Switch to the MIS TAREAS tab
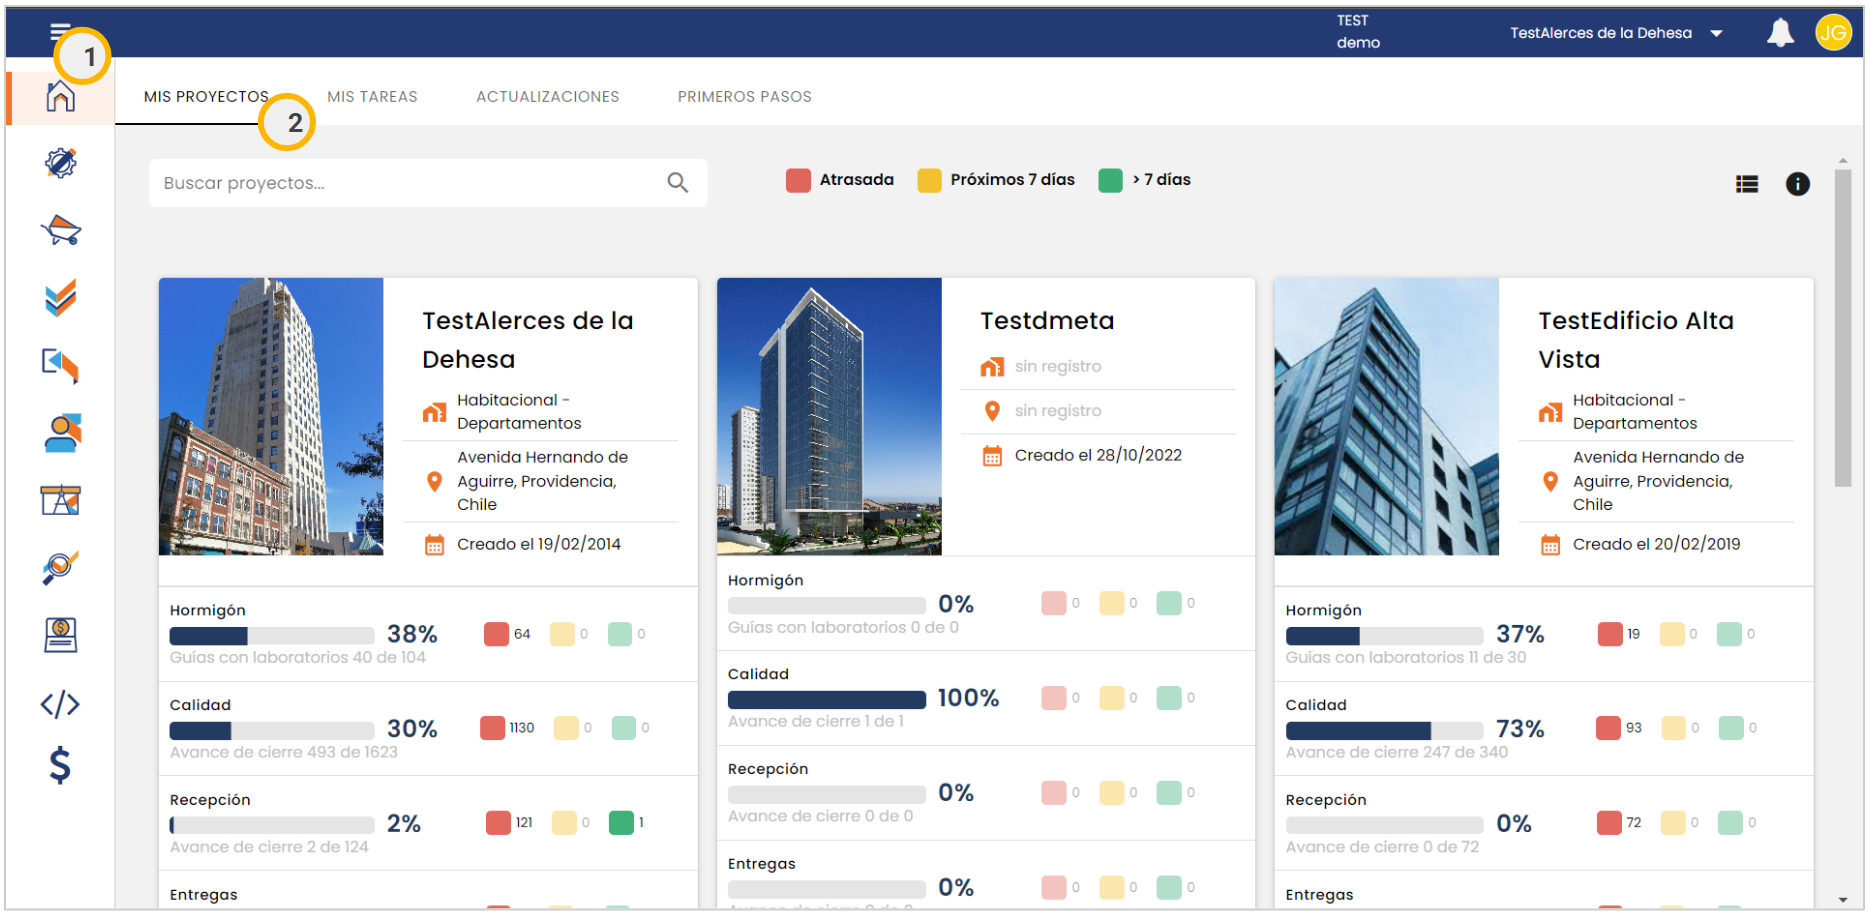 click(x=372, y=97)
